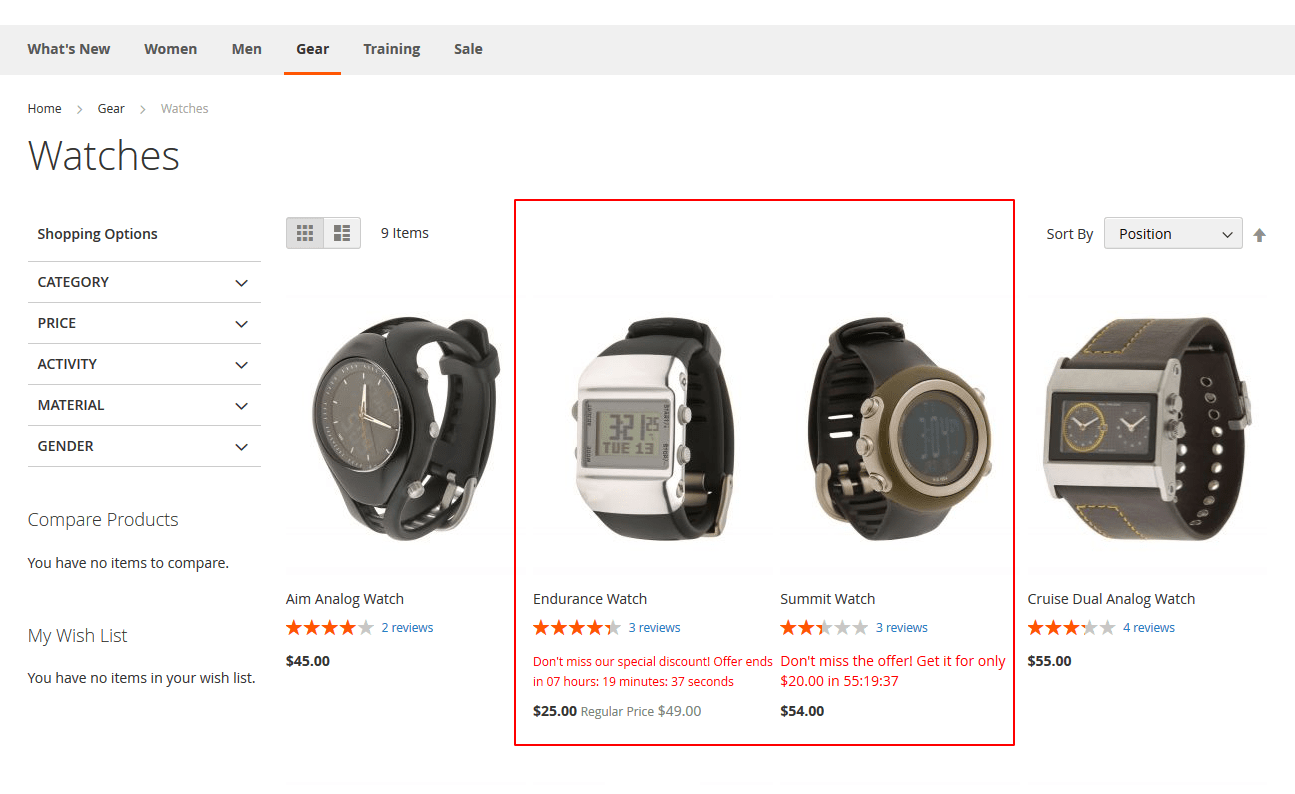The image size is (1295, 794).
Task: Switch to grid view mode
Action: point(305,232)
